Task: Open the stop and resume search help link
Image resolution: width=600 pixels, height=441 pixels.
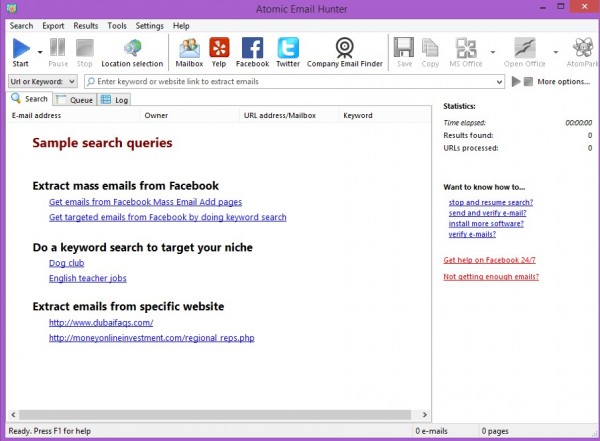Action: pyautogui.click(x=491, y=203)
